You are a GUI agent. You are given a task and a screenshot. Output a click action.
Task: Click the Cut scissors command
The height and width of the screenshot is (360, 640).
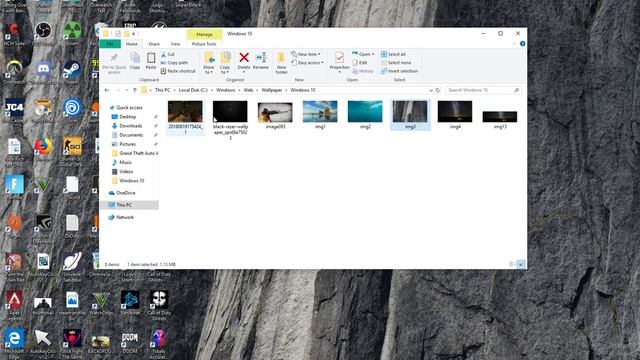[168, 54]
